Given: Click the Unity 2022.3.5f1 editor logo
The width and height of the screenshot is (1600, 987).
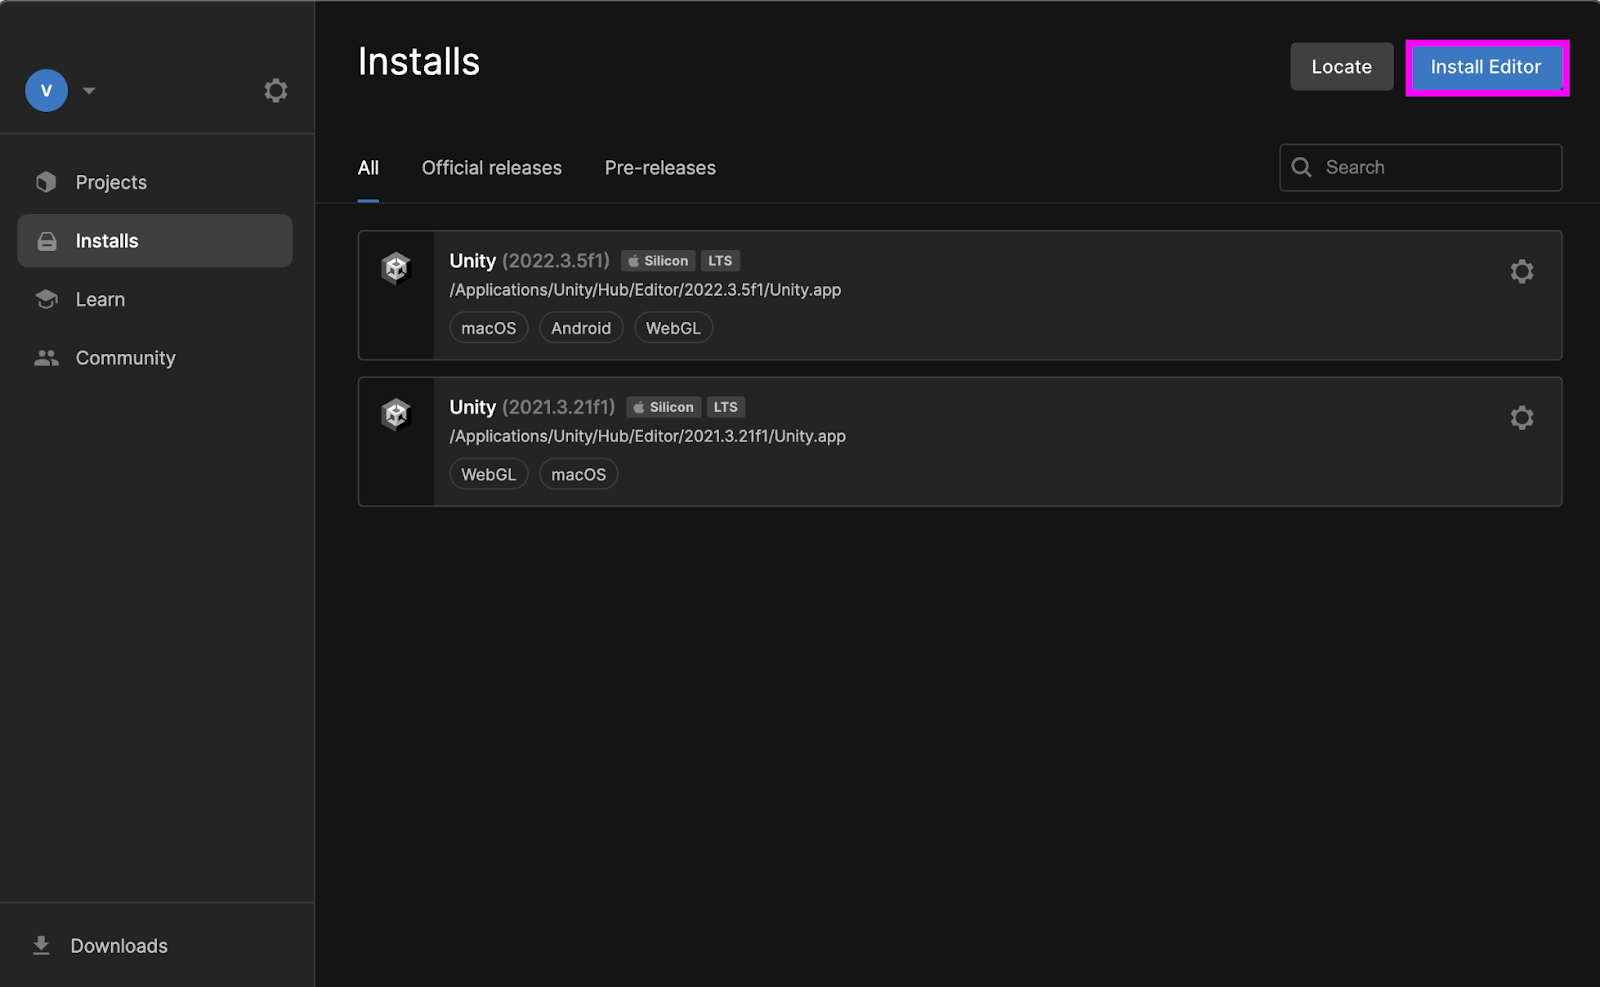Looking at the screenshot, I should pos(396,268).
